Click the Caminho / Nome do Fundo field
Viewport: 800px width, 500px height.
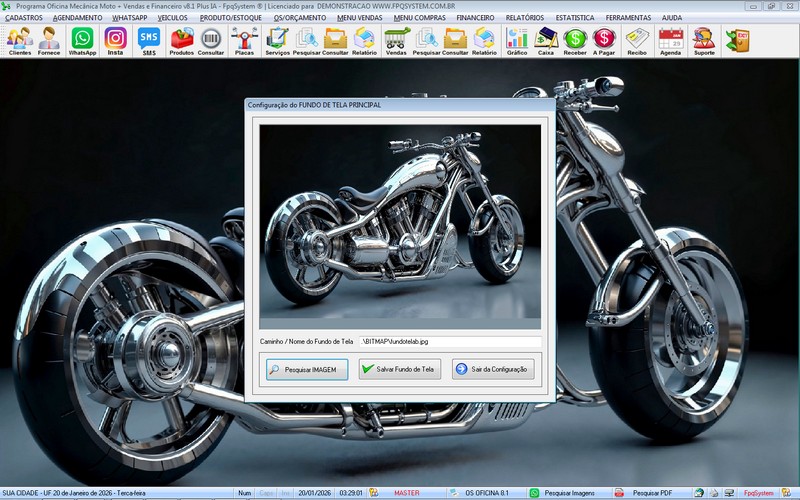(450, 341)
